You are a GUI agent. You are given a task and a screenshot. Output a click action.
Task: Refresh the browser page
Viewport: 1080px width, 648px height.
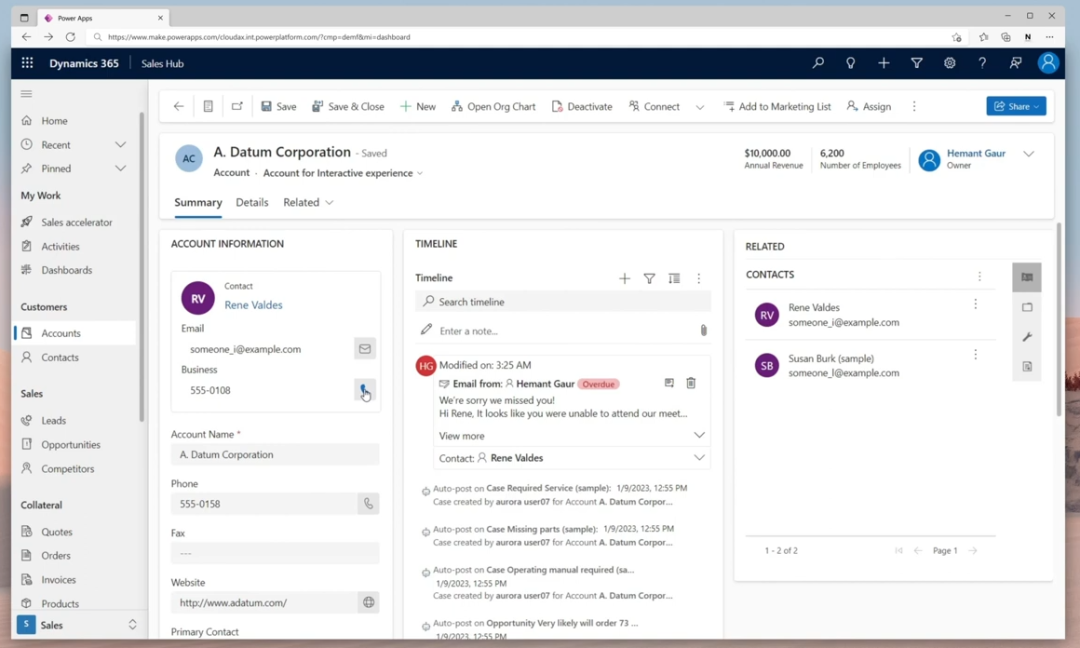[70, 36]
